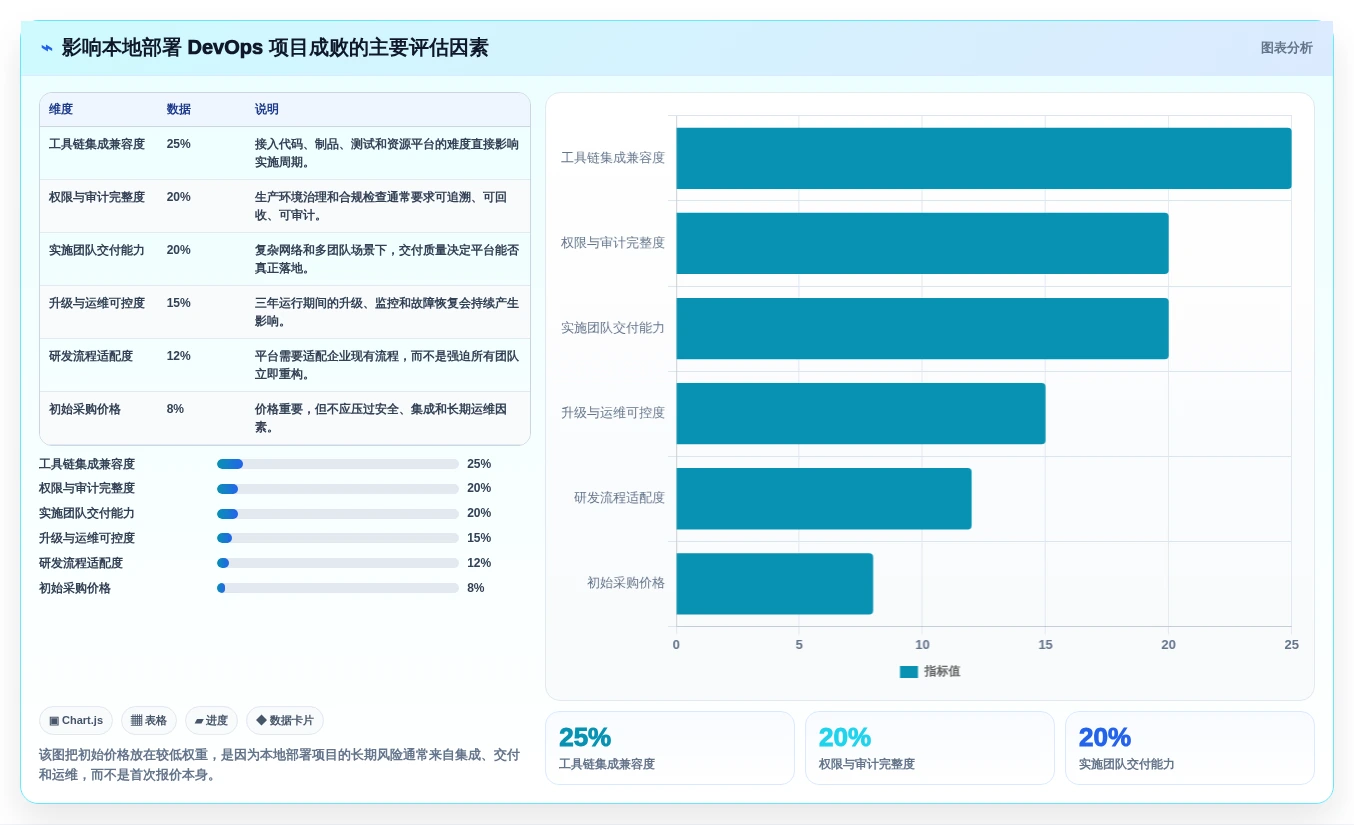Click description starting 价格重要
This screenshot has width=1354, height=825.
381,418
